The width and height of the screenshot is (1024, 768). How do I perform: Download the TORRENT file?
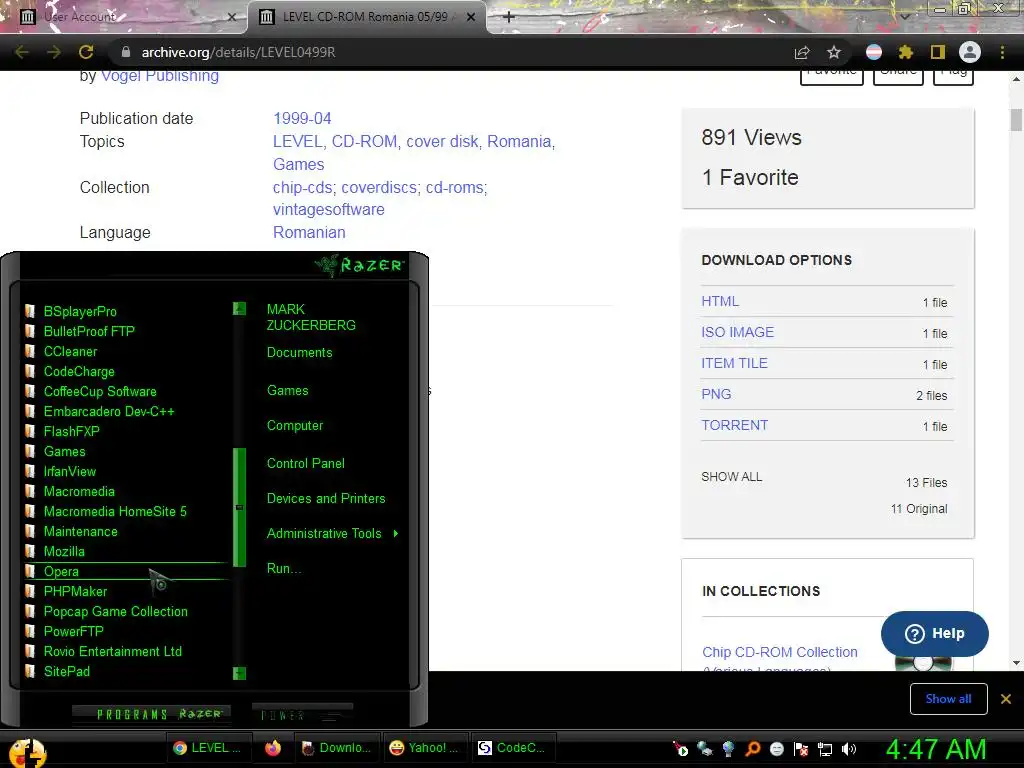735,426
